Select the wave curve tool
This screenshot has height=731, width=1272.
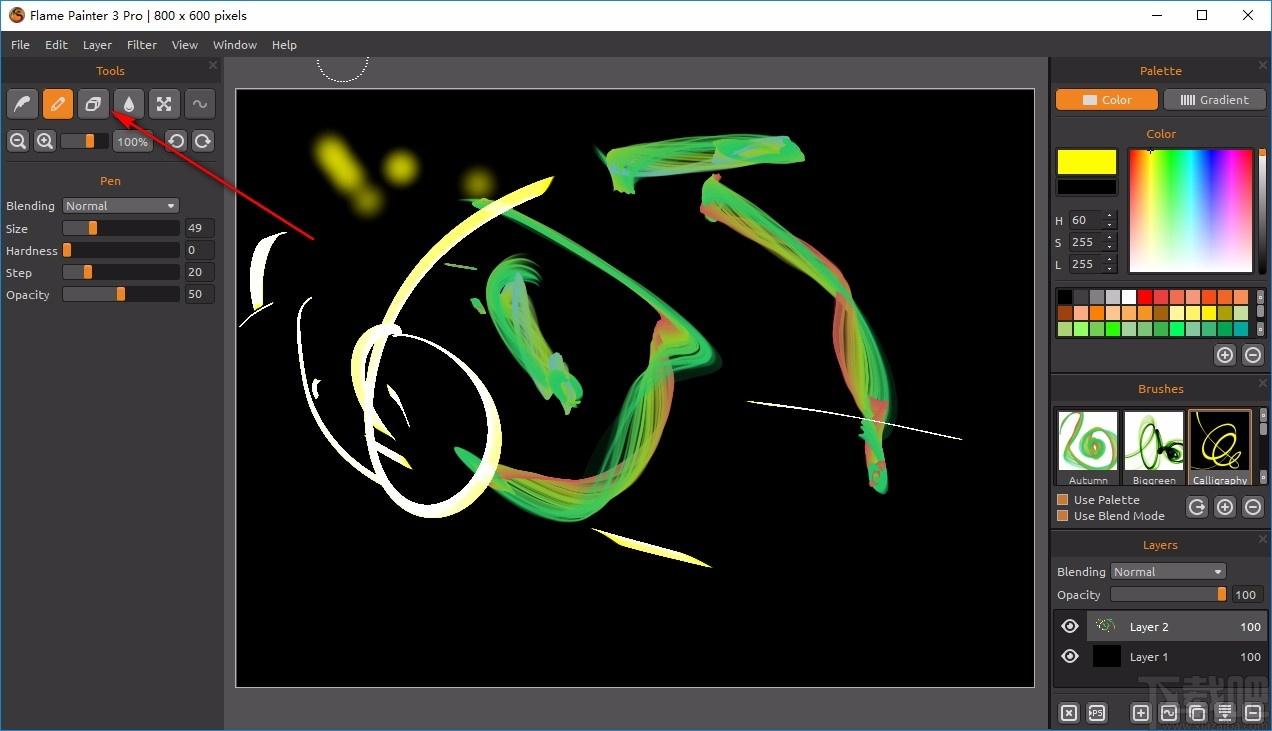pyautogui.click(x=200, y=103)
